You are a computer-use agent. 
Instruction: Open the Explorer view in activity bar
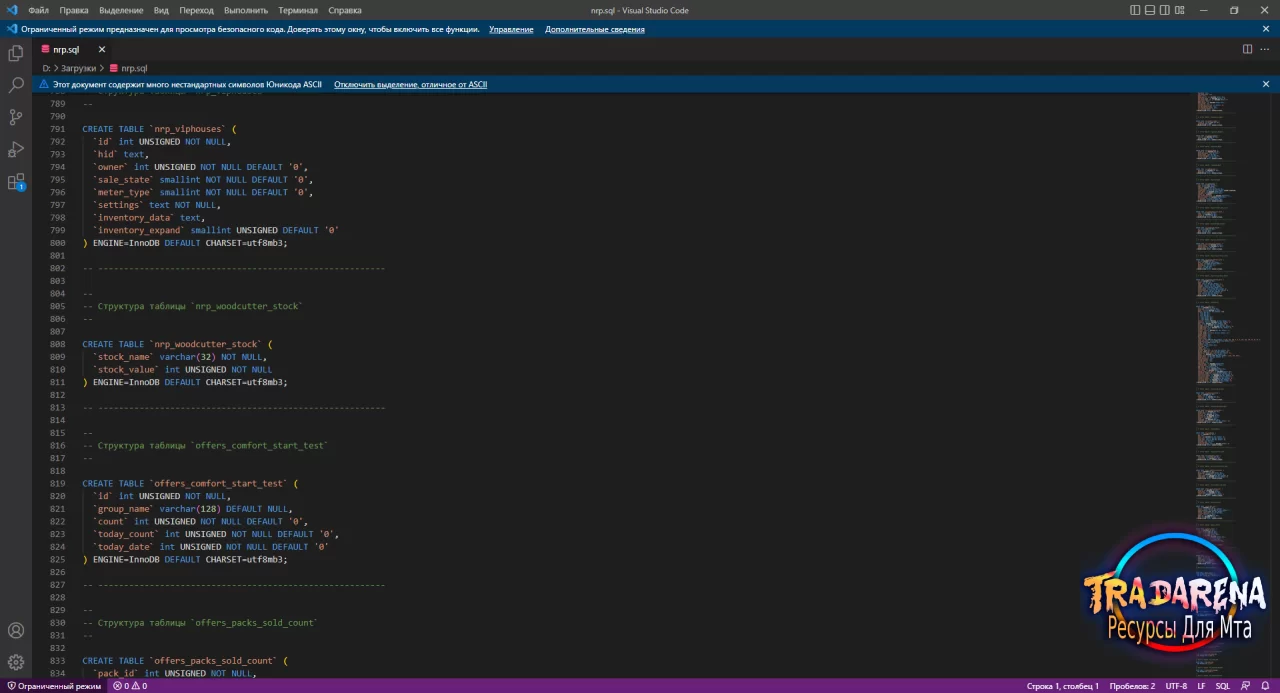(x=16, y=53)
